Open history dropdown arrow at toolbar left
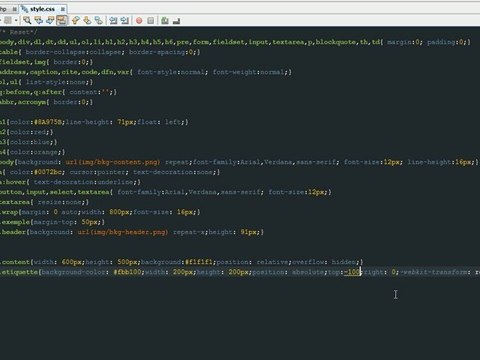Screen dimensions: 480x360 (x=16, y=21)
